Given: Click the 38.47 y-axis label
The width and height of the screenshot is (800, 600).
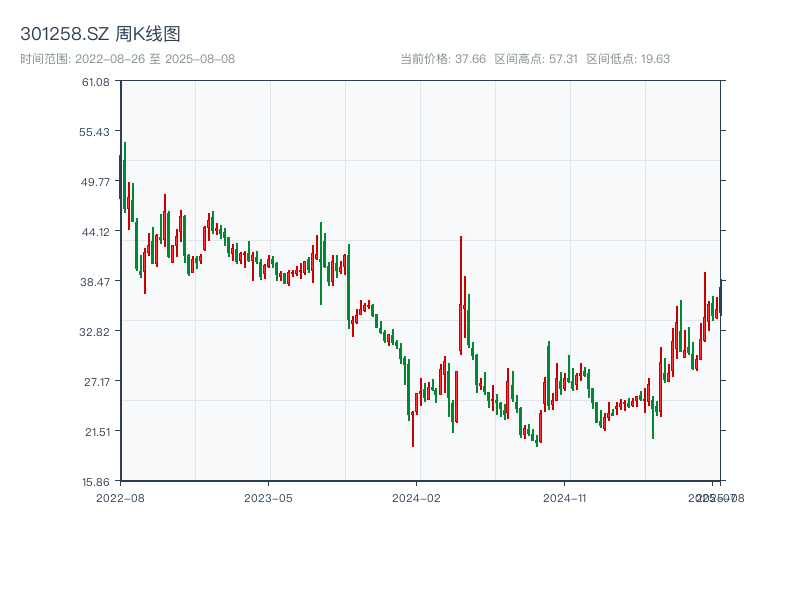Looking at the screenshot, I should coord(96,281).
